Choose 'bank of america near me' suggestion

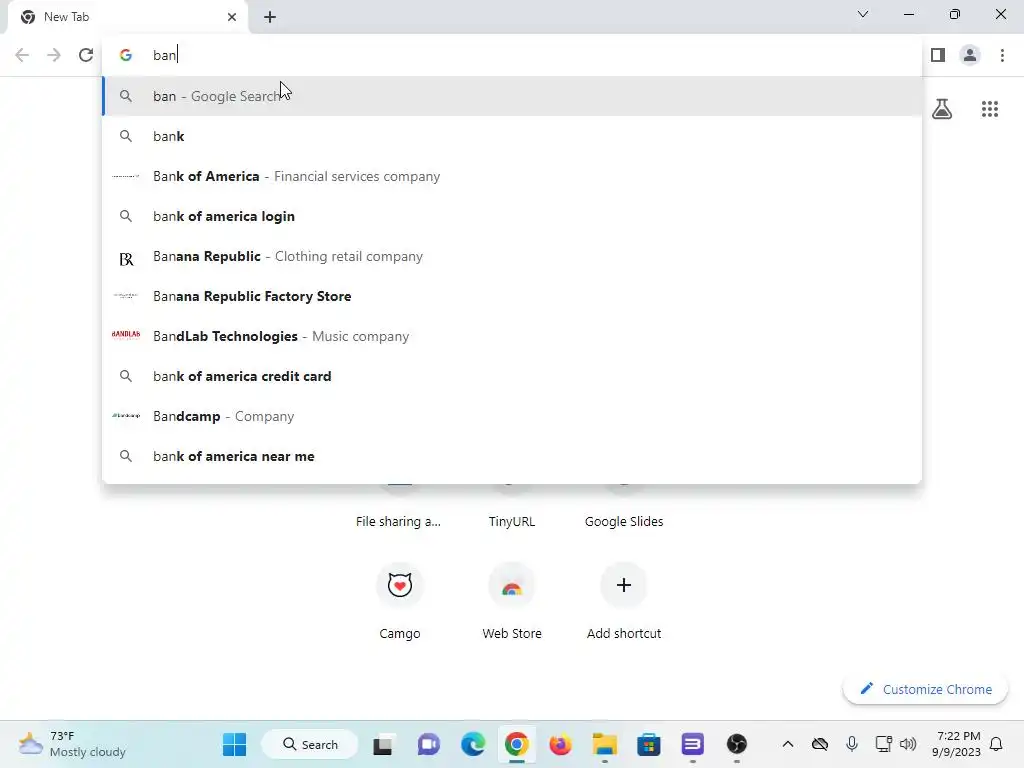[x=512, y=456]
